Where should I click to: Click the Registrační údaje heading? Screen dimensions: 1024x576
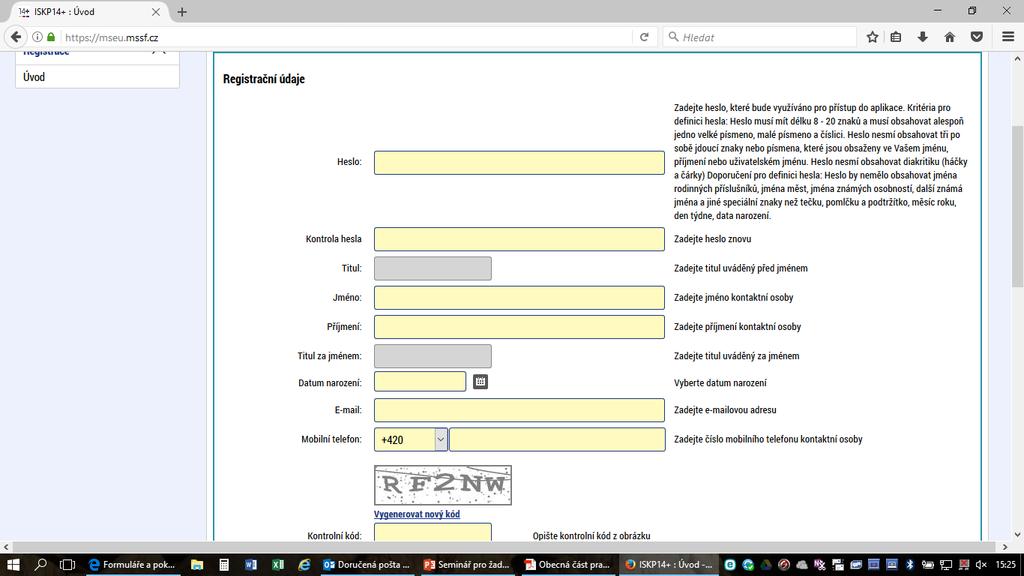[264, 79]
